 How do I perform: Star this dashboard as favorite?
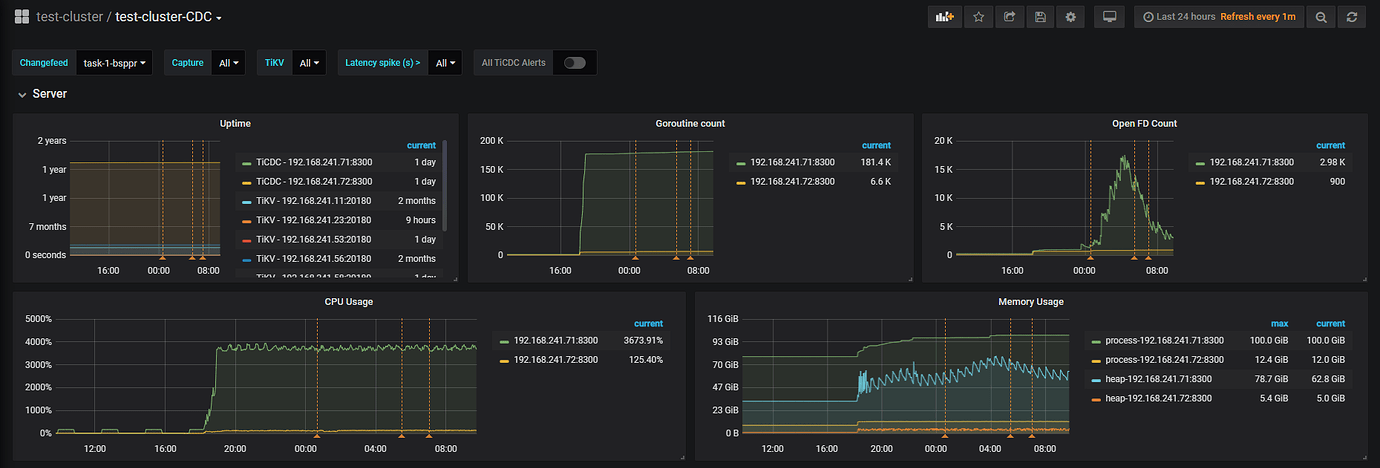point(978,17)
